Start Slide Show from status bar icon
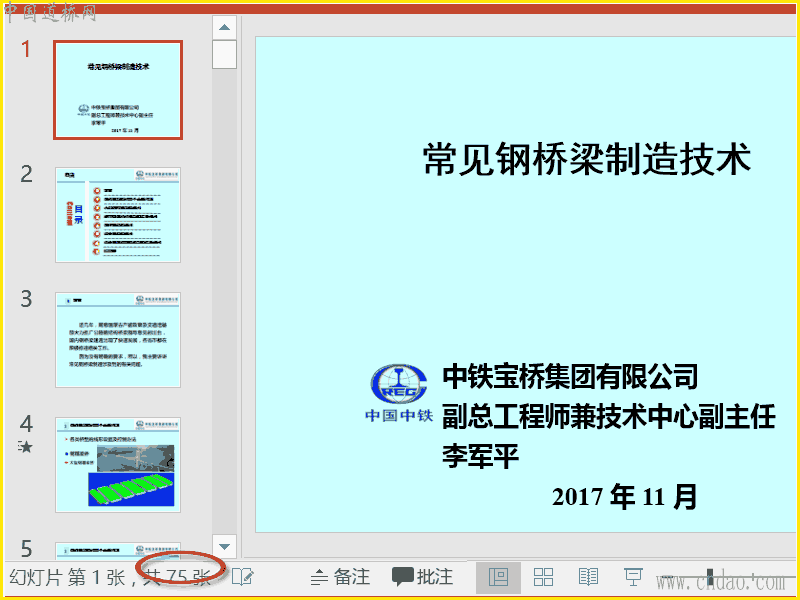Image resolution: width=800 pixels, height=600 pixels. (x=633, y=578)
